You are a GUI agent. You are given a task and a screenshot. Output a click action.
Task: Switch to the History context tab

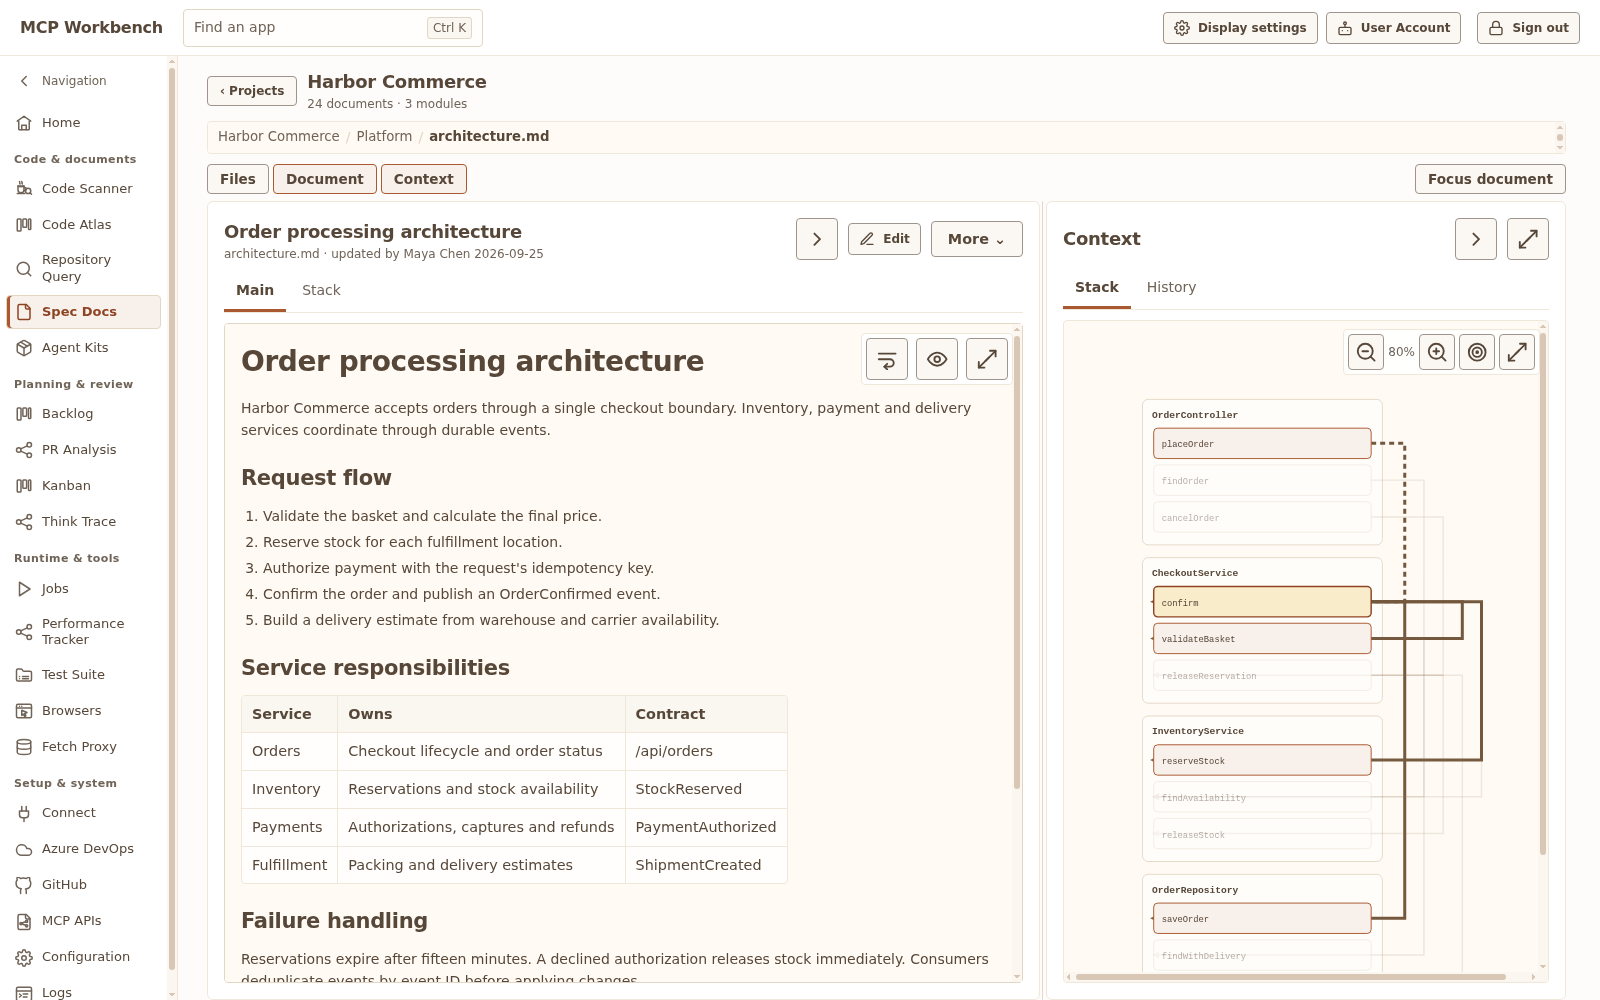point(1171,287)
